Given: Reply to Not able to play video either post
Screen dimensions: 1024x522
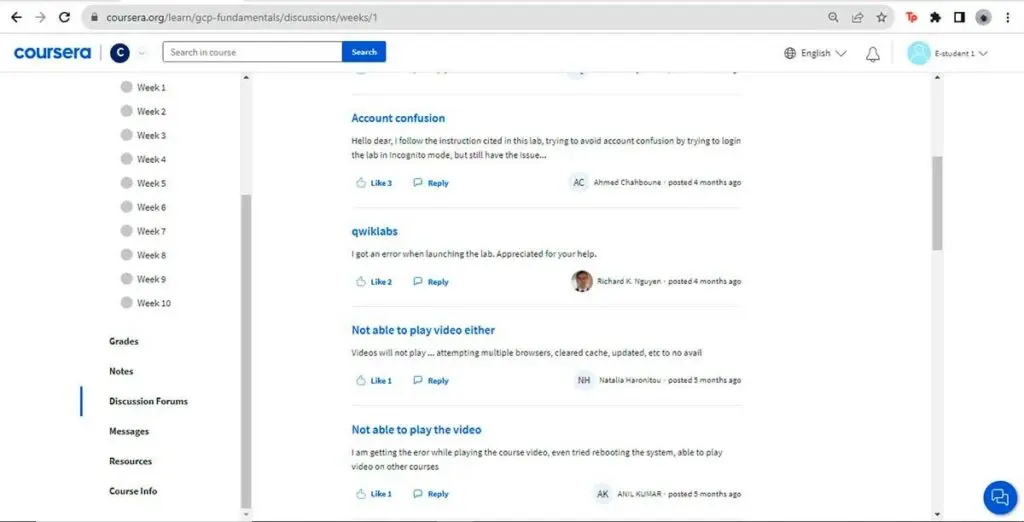Looking at the screenshot, I should pyautogui.click(x=431, y=380).
